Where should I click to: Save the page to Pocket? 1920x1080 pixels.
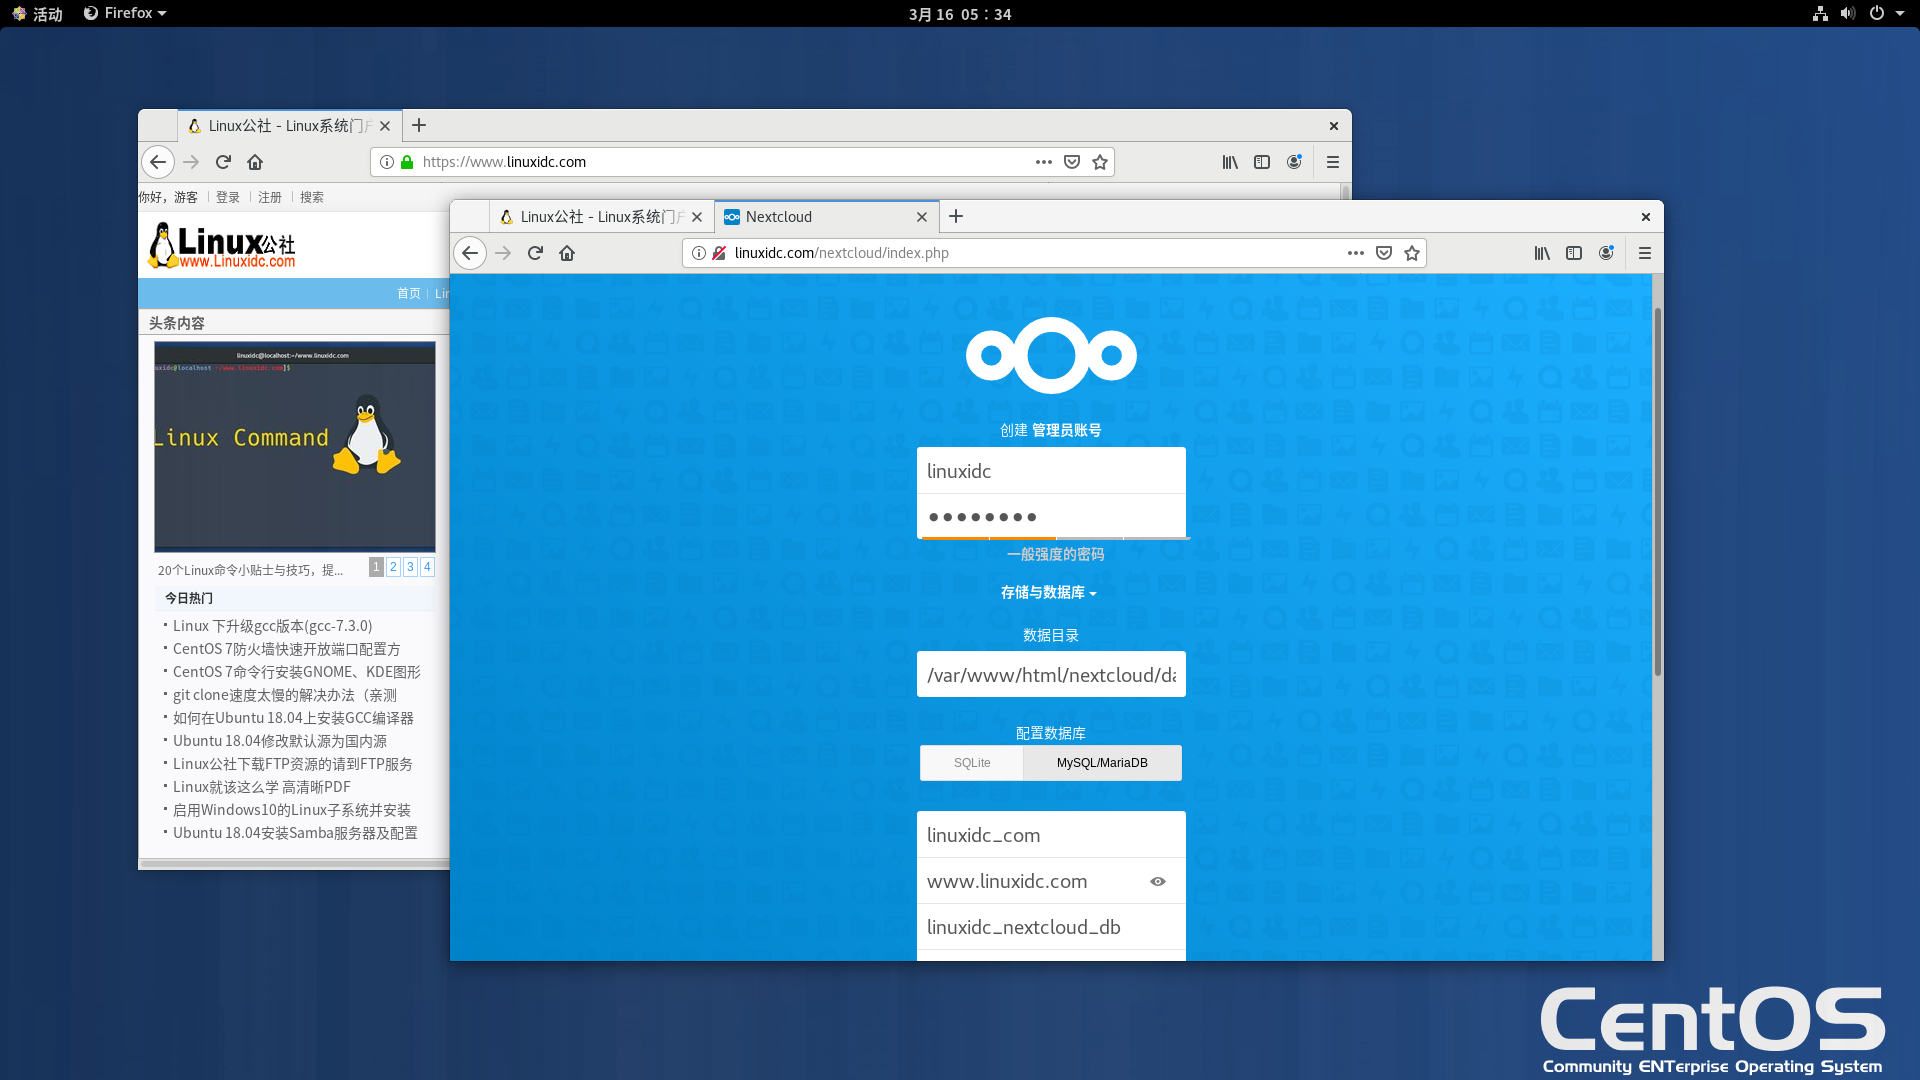click(x=1384, y=253)
